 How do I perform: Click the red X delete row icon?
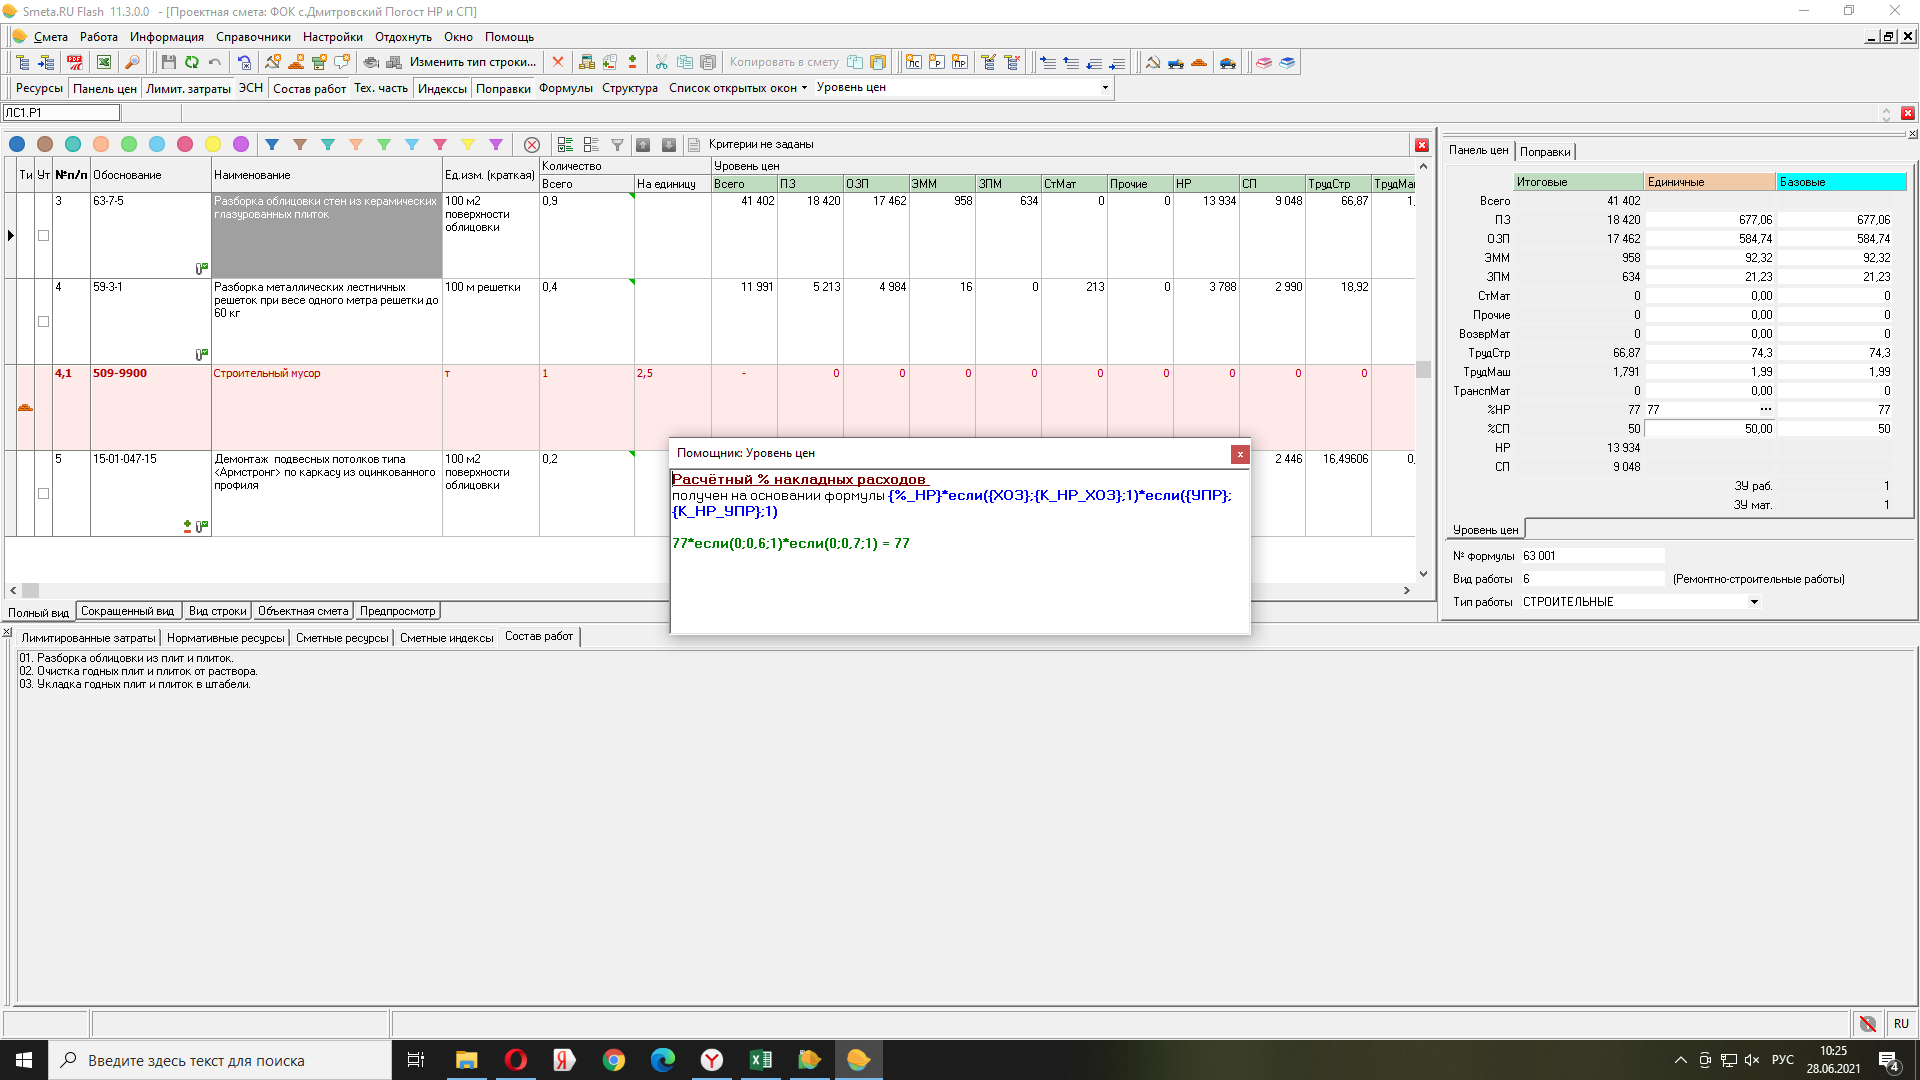point(558,62)
